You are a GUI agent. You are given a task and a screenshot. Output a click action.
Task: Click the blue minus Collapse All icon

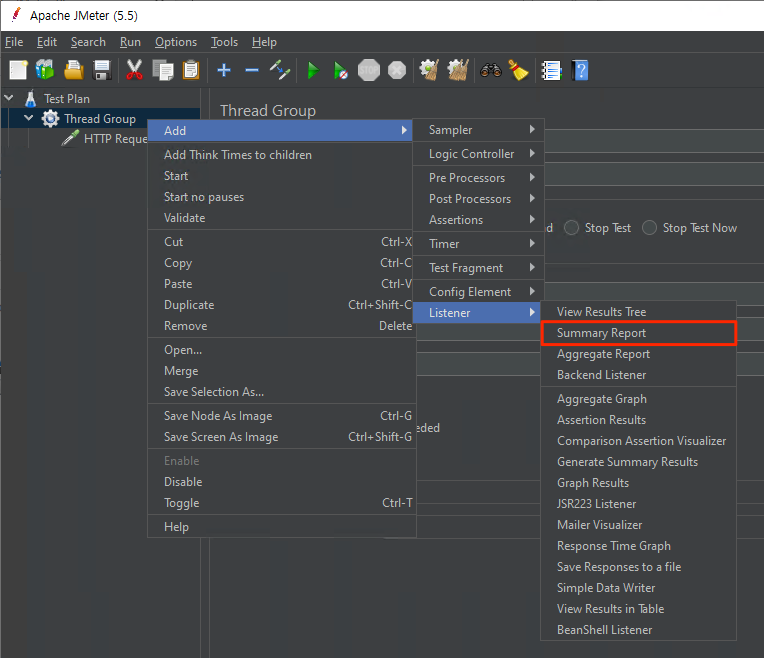pos(252,70)
